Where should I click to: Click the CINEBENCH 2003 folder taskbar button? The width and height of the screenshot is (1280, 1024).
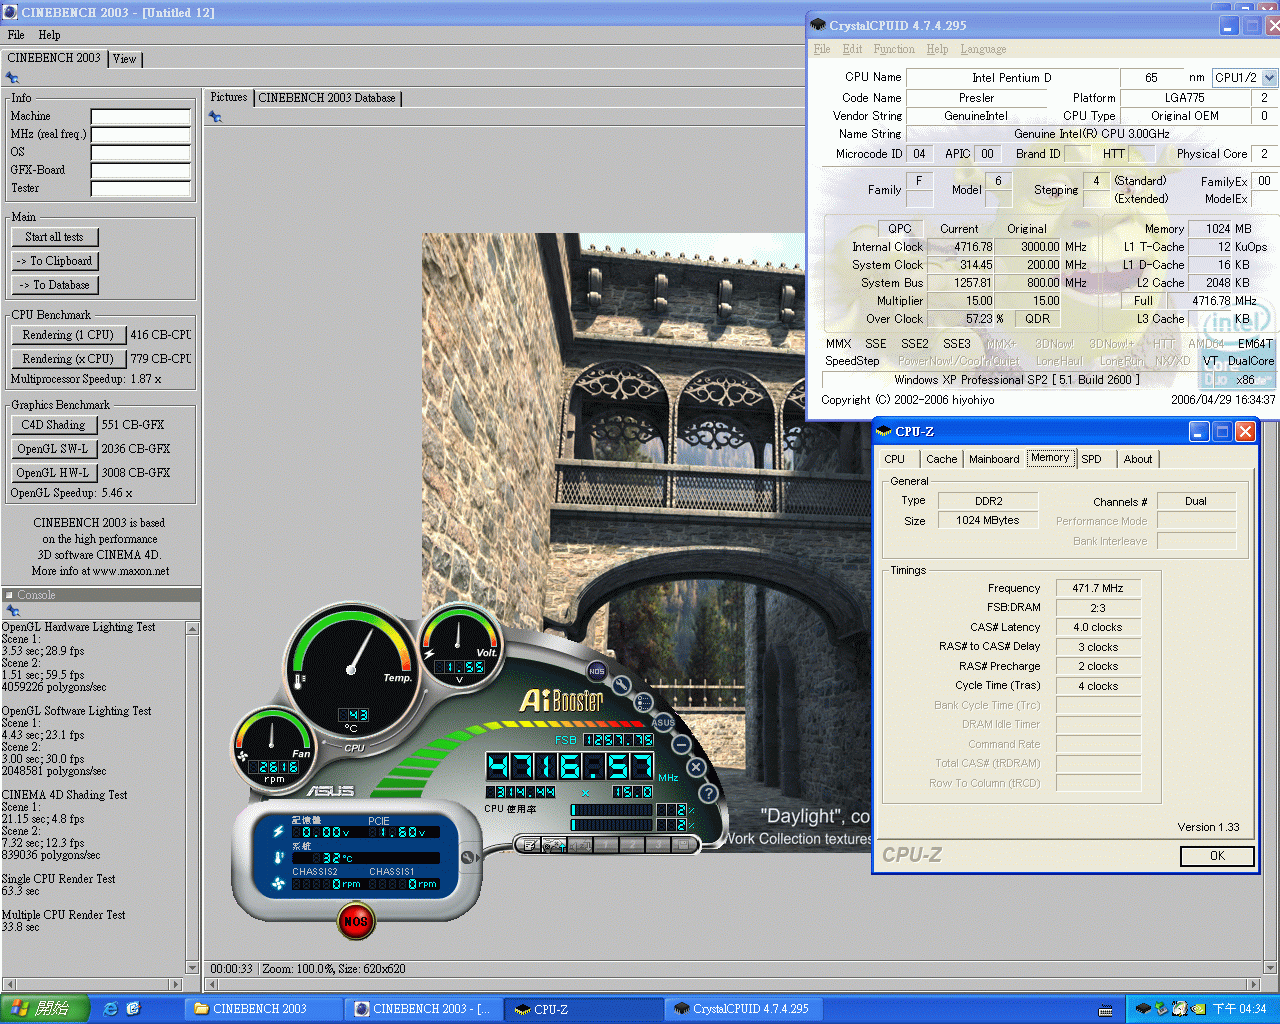pos(264,1009)
